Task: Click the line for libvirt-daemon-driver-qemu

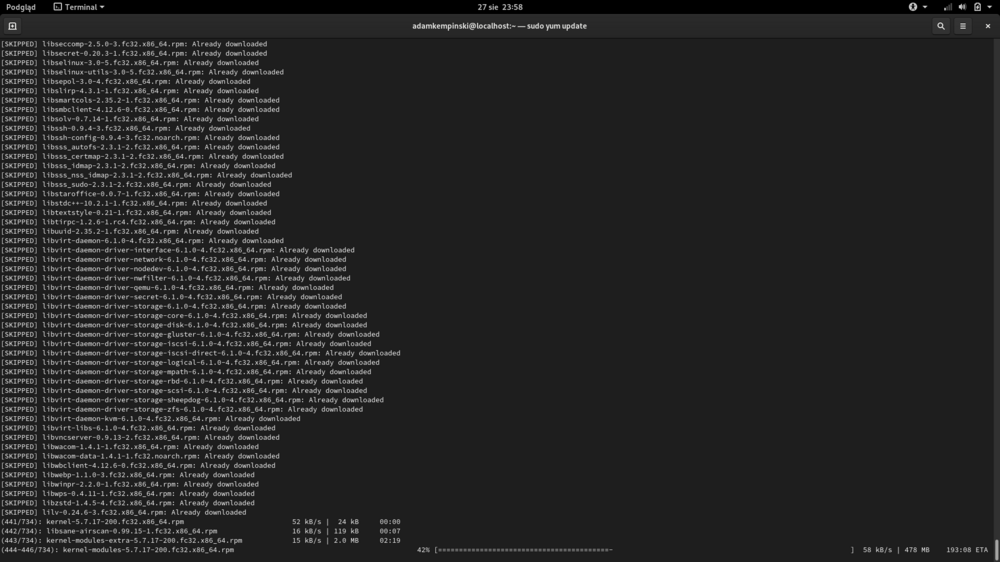Action: [167, 288]
